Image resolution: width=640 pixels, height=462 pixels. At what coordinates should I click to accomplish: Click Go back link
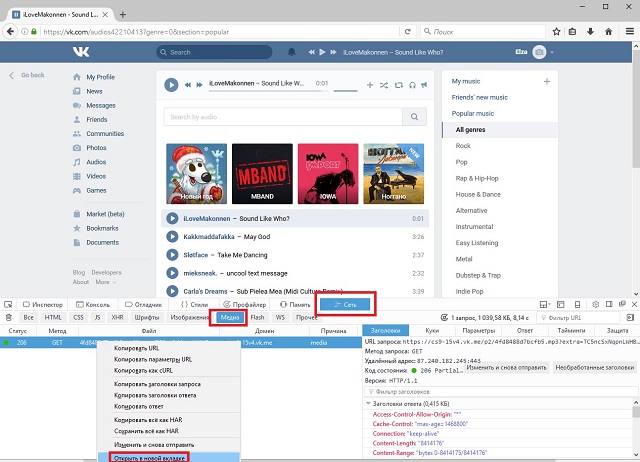point(27,75)
